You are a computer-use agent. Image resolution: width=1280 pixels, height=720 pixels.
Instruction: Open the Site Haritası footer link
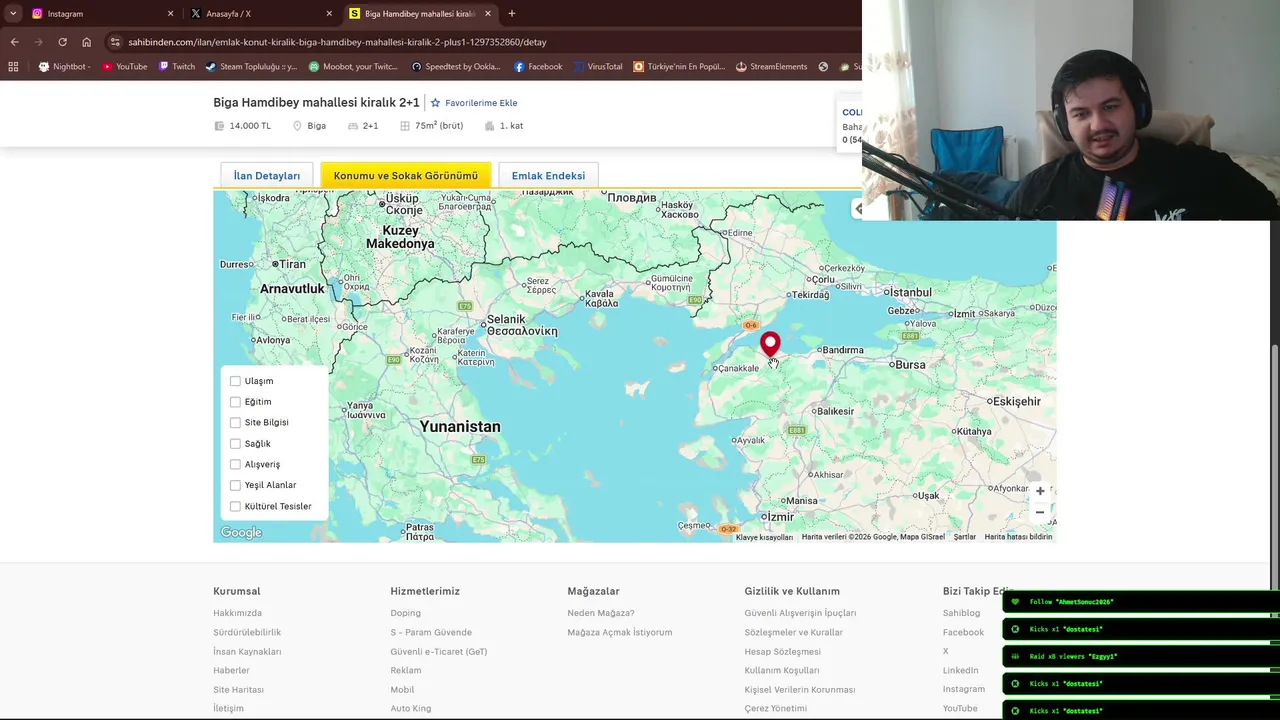coord(238,689)
